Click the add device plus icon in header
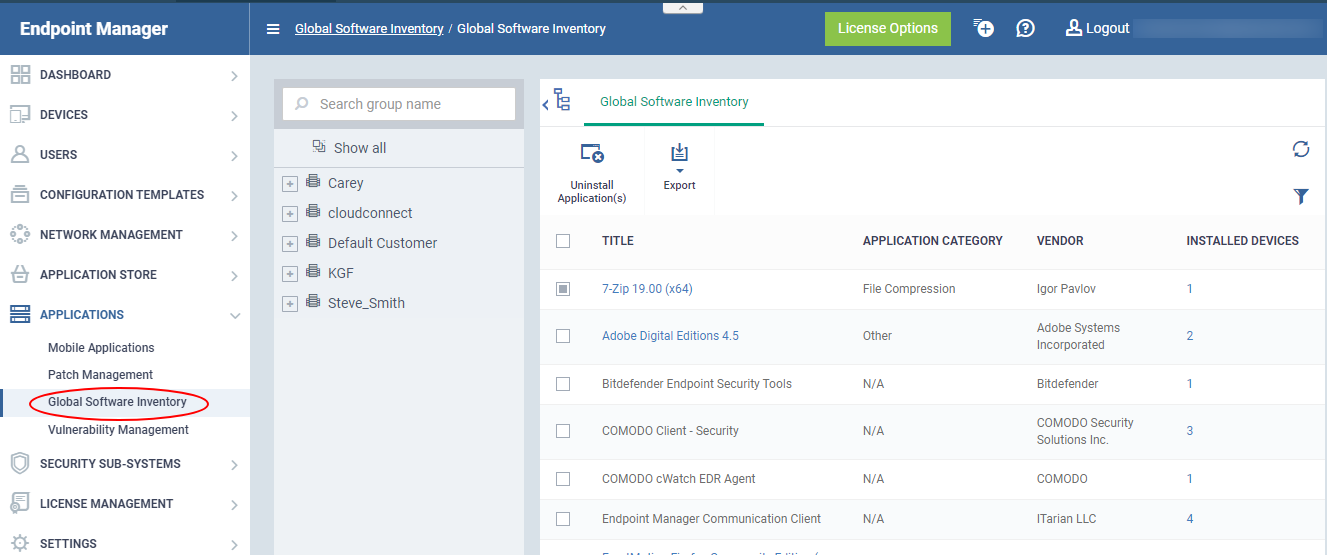The width and height of the screenshot is (1327, 555). coord(984,28)
